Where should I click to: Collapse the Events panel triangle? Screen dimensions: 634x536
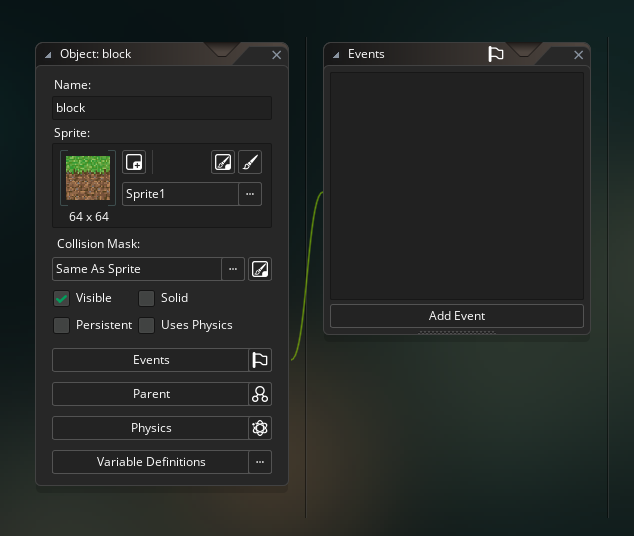(336, 55)
